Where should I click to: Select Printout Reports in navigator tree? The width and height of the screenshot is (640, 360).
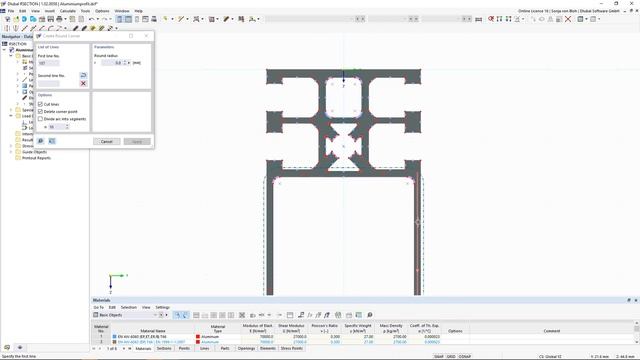36,158
